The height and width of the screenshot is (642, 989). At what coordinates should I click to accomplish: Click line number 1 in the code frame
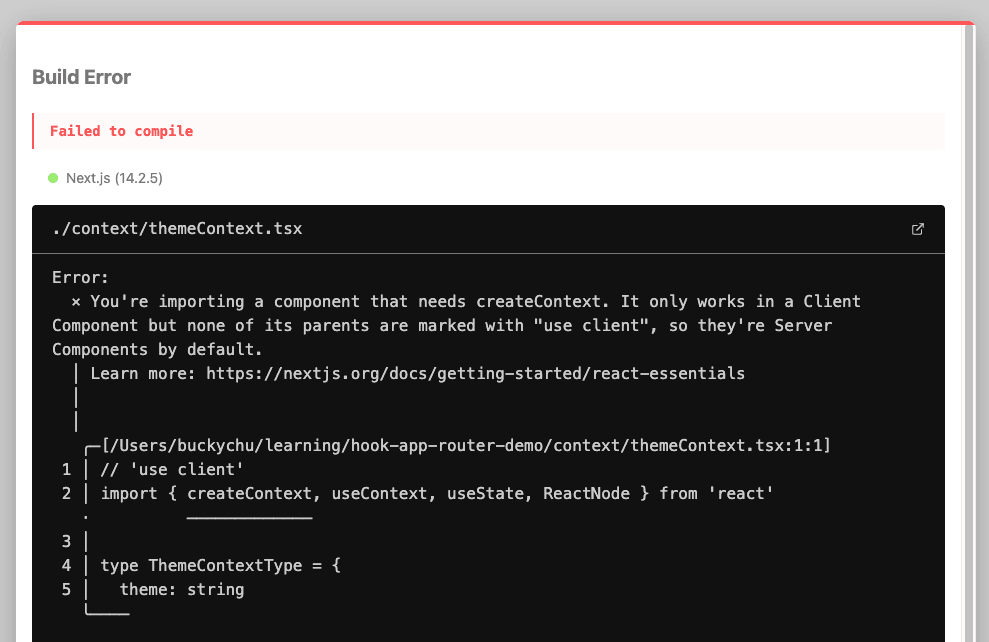pos(66,469)
